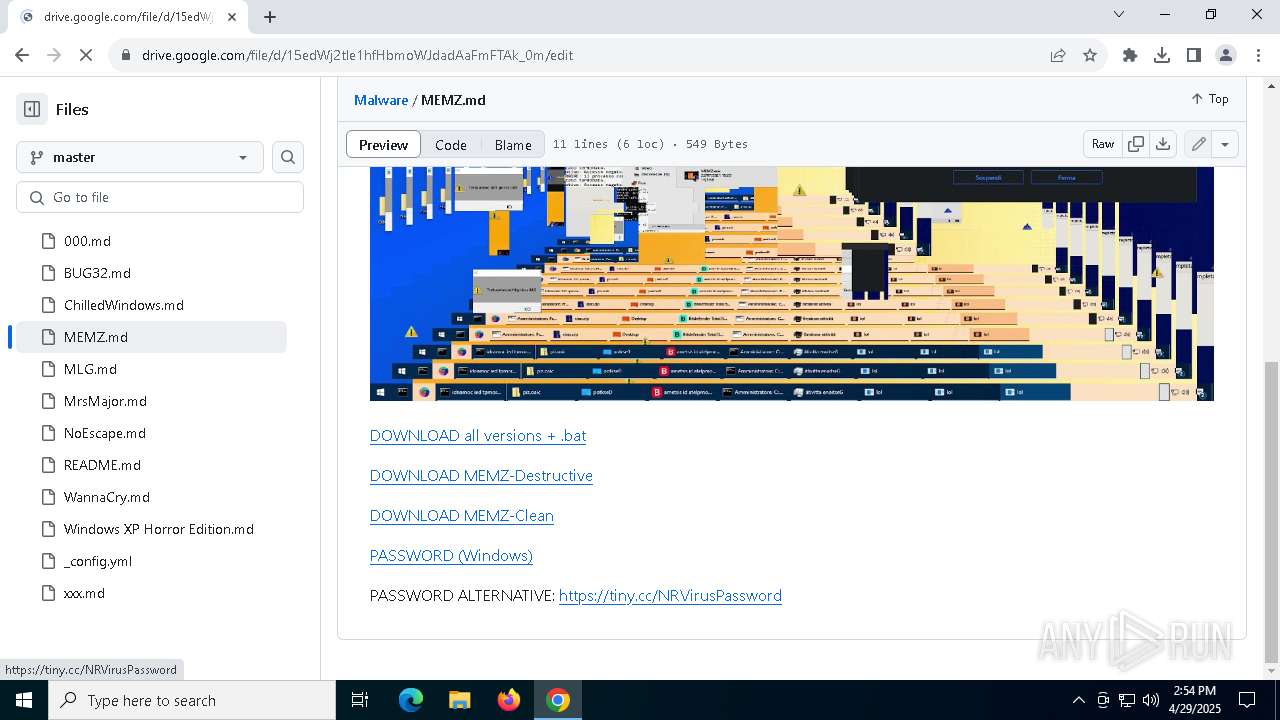Launch Firefox from taskbar
This screenshot has width=1280, height=720.
pos(509,700)
